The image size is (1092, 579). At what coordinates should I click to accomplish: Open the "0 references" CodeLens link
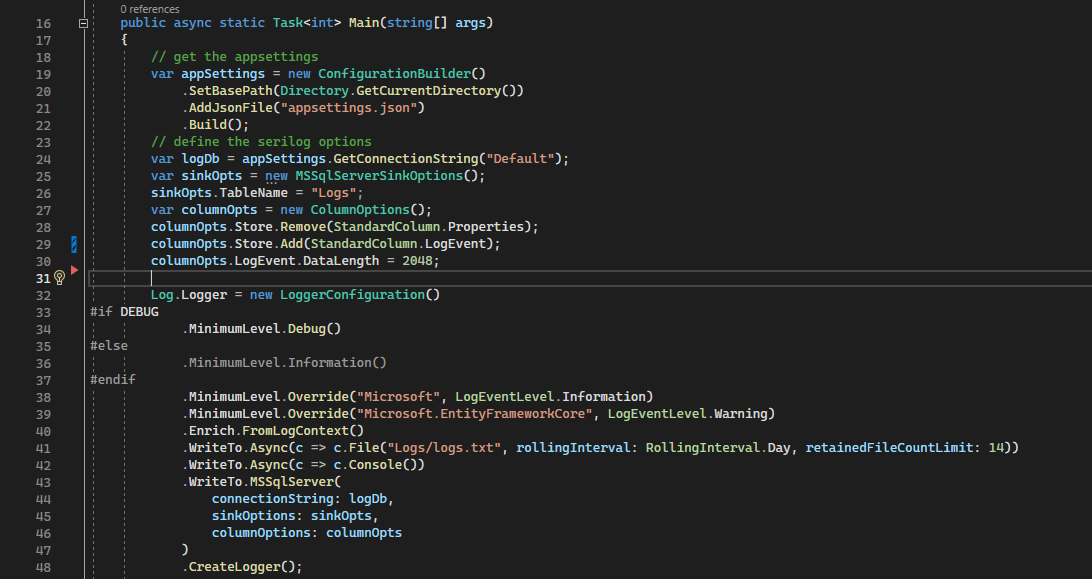(150, 8)
